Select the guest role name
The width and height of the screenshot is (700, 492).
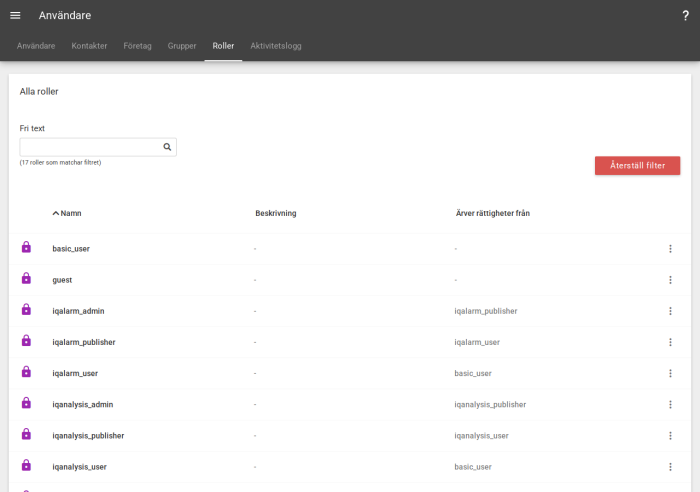[x=62, y=280]
